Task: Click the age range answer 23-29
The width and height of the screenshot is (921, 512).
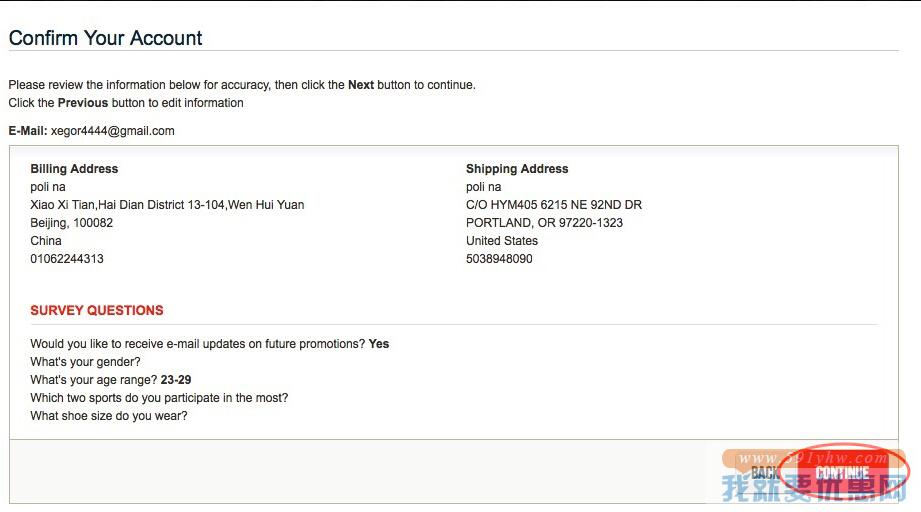Action: (x=176, y=380)
